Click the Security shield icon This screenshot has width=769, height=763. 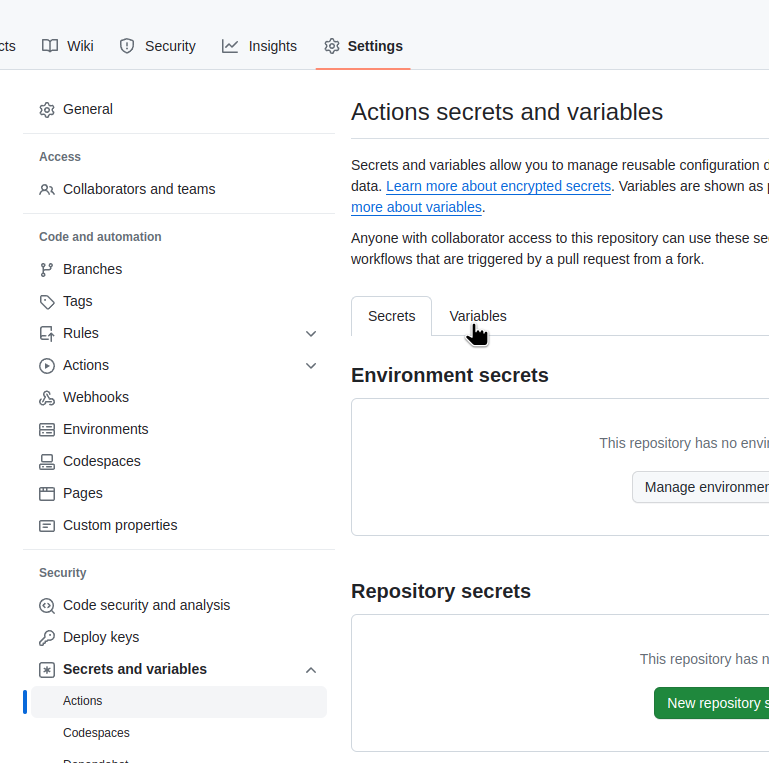click(x=127, y=46)
